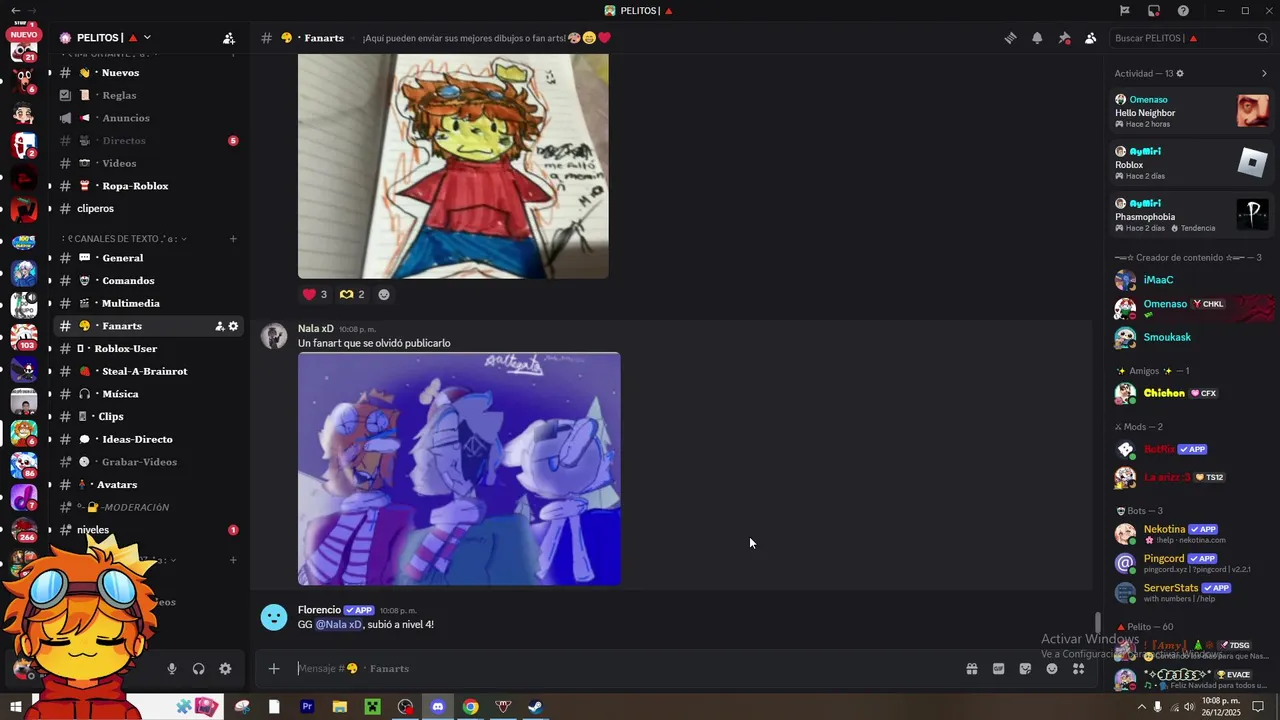The height and width of the screenshot is (720, 1280).
Task: Click the invite members icon near server name
Action: pyautogui.click(x=229, y=38)
